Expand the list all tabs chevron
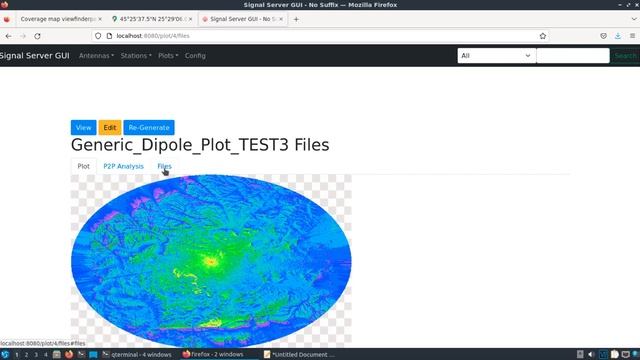The width and height of the screenshot is (640, 360). [x=634, y=19]
